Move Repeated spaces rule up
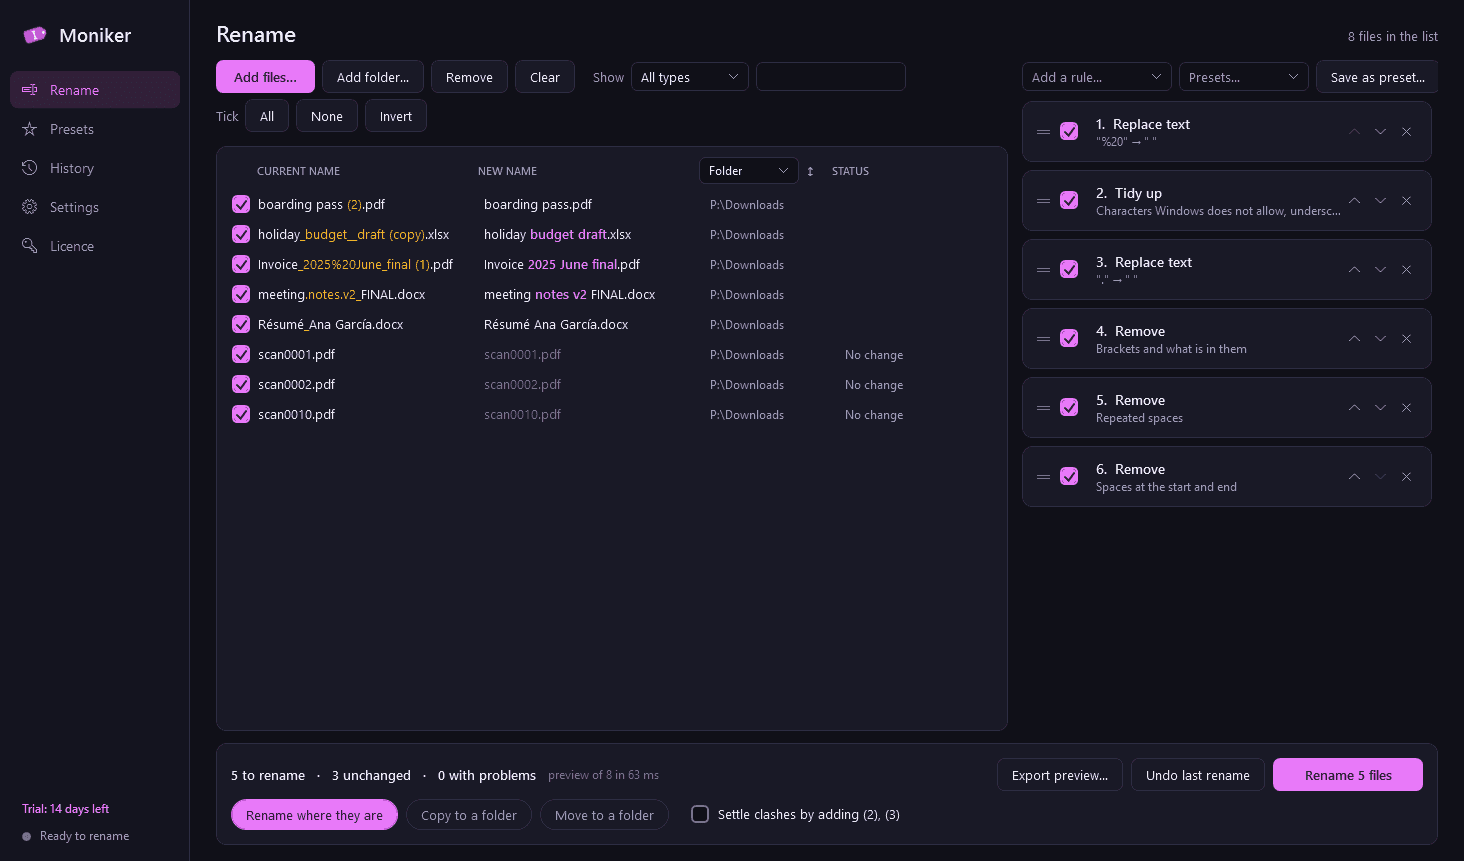This screenshot has height=861, width=1464. click(1354, 408)
